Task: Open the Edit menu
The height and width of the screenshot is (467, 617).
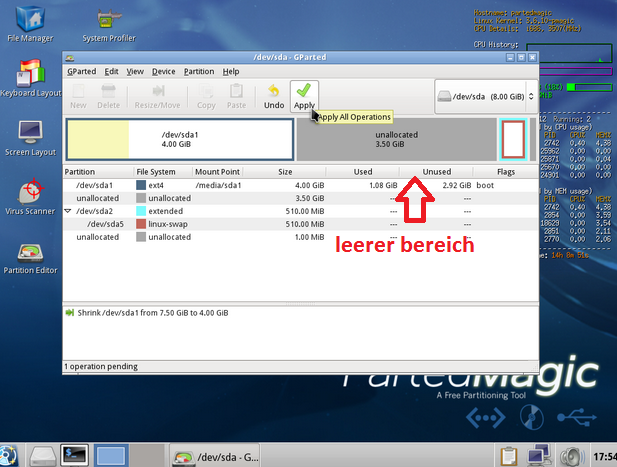Action: (111, 72)
